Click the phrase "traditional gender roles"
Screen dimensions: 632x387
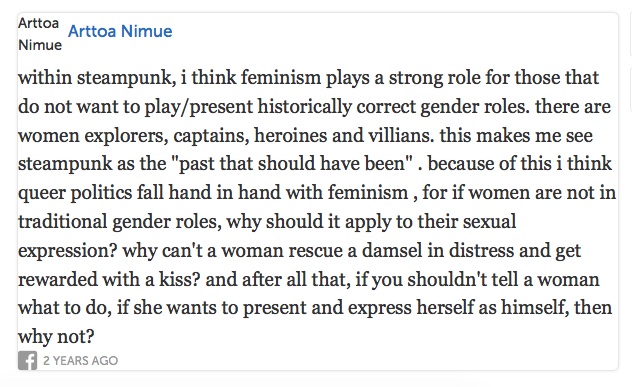point(119,221)
